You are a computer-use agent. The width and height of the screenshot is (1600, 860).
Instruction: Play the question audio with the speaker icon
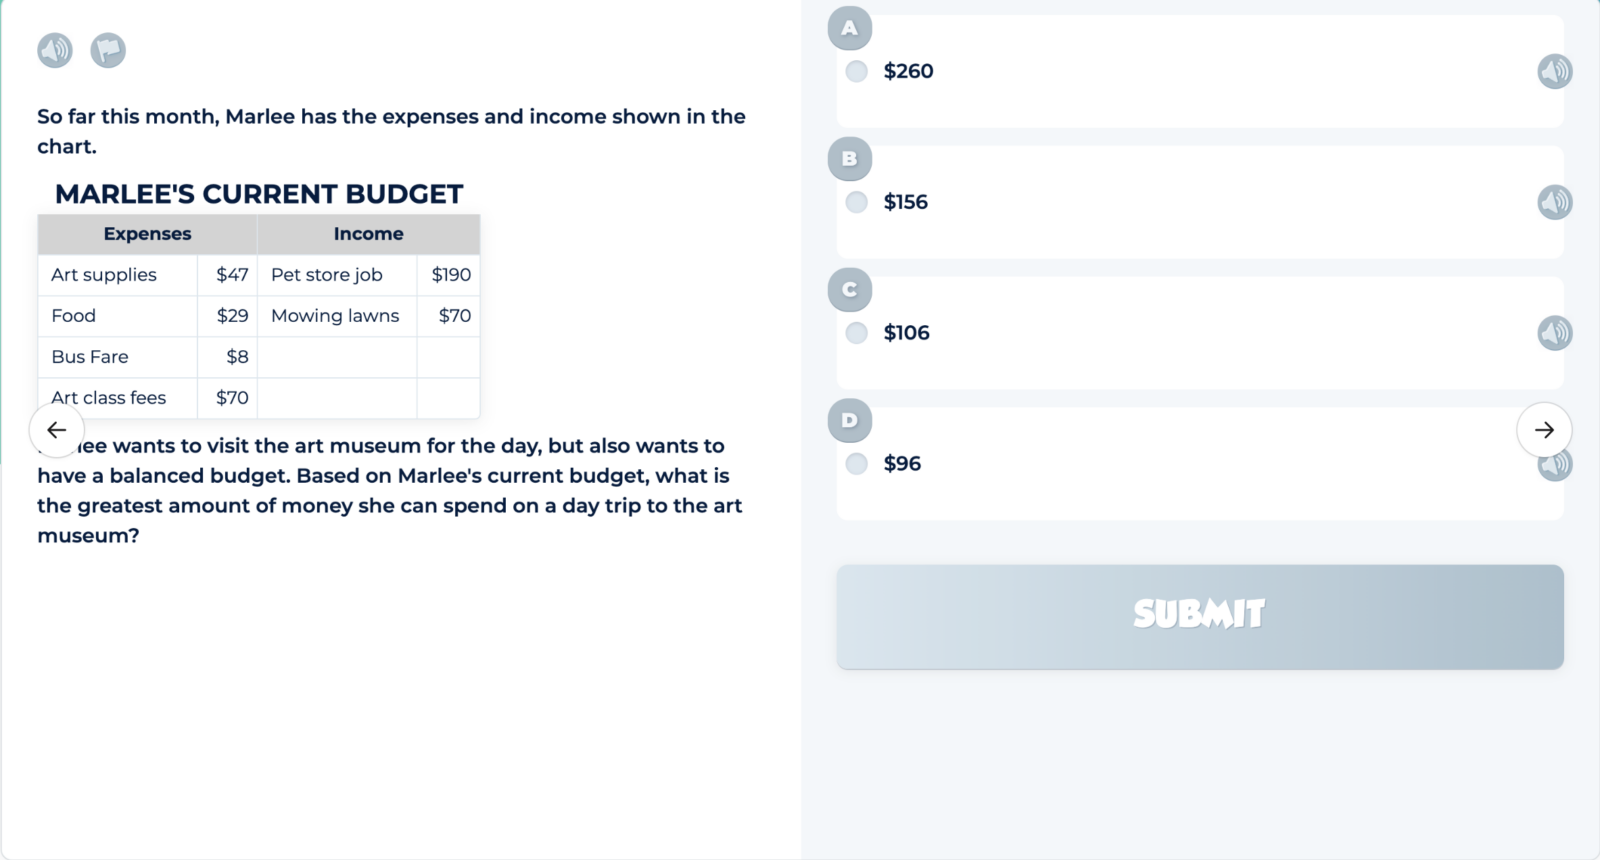tap(55, 50)
